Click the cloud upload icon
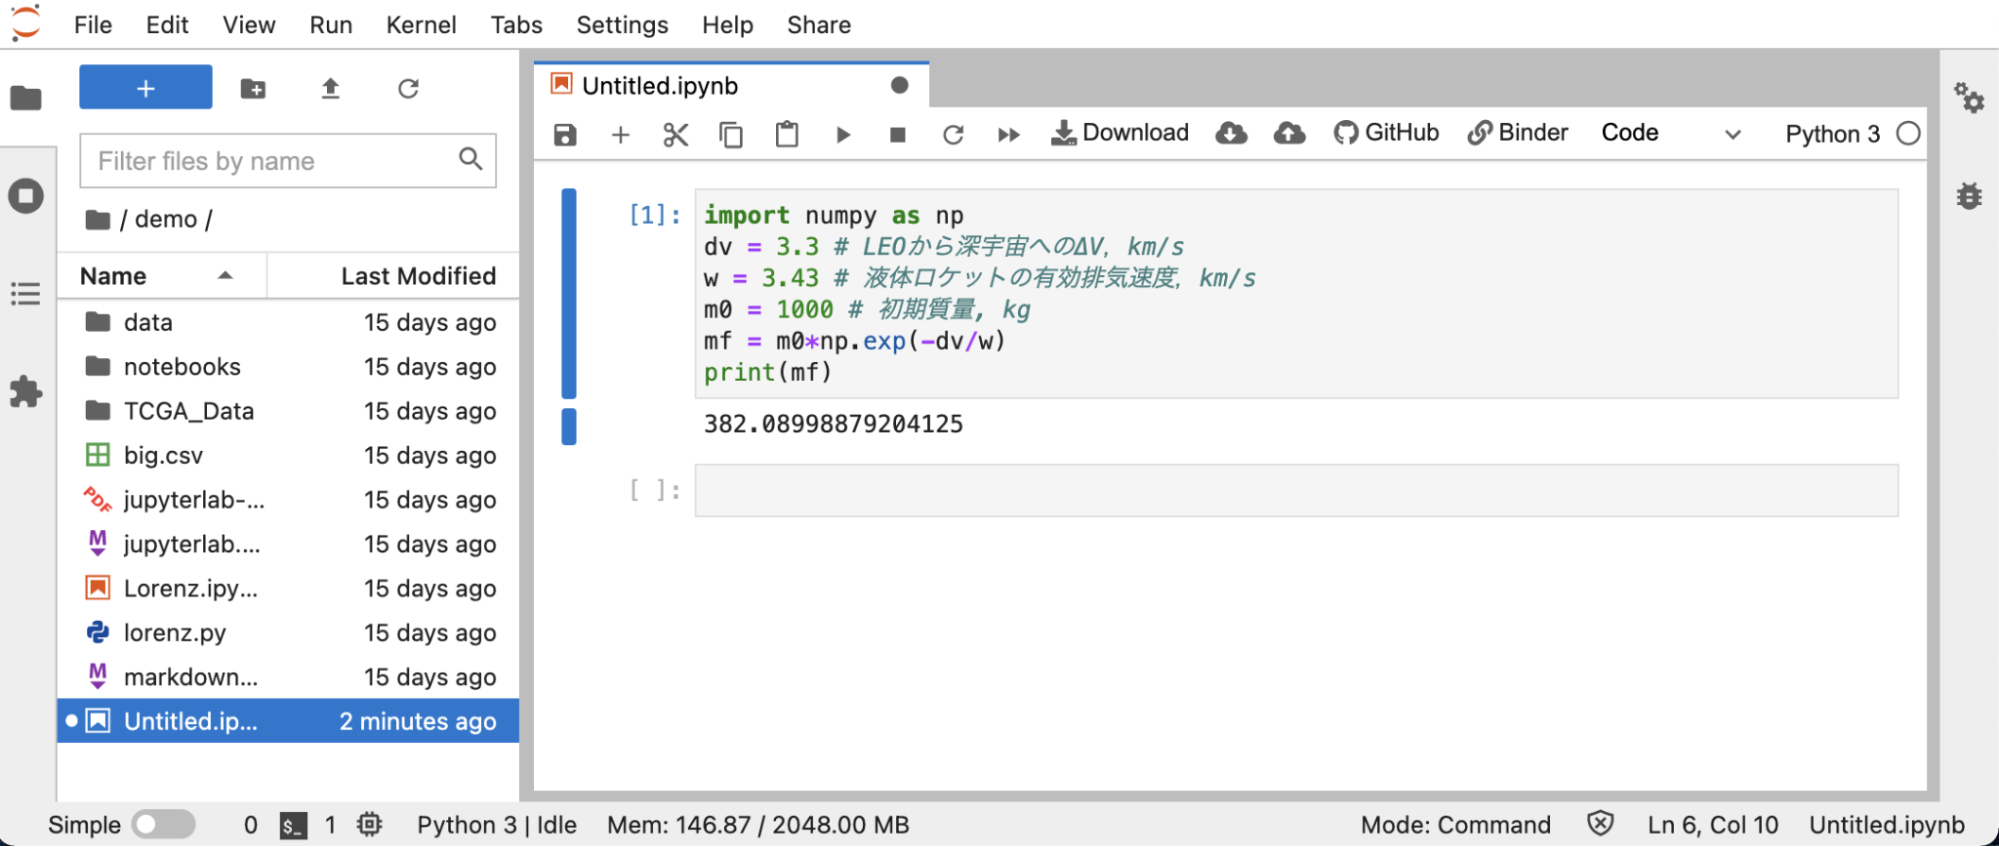The width and height of the screenshot is (1999, 847). tap(1289, 133)
